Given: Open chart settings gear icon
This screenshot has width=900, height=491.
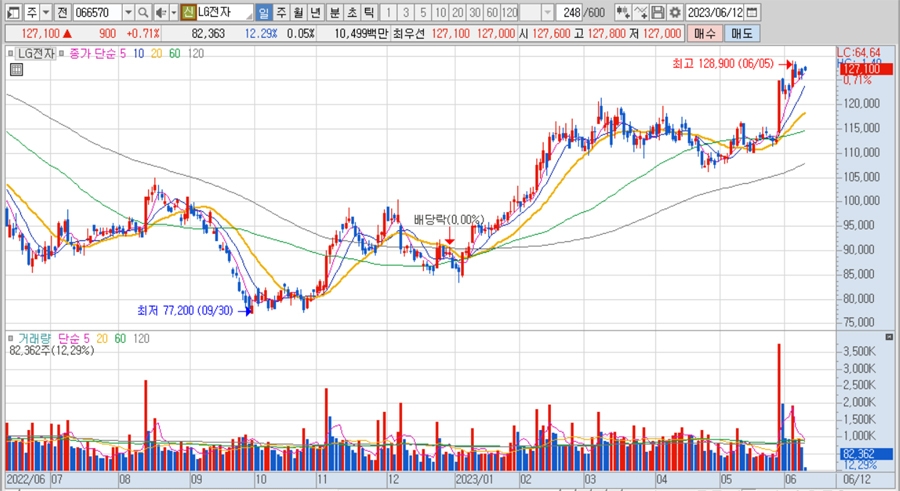Looking at the screenshot, I should click(675, 13).
